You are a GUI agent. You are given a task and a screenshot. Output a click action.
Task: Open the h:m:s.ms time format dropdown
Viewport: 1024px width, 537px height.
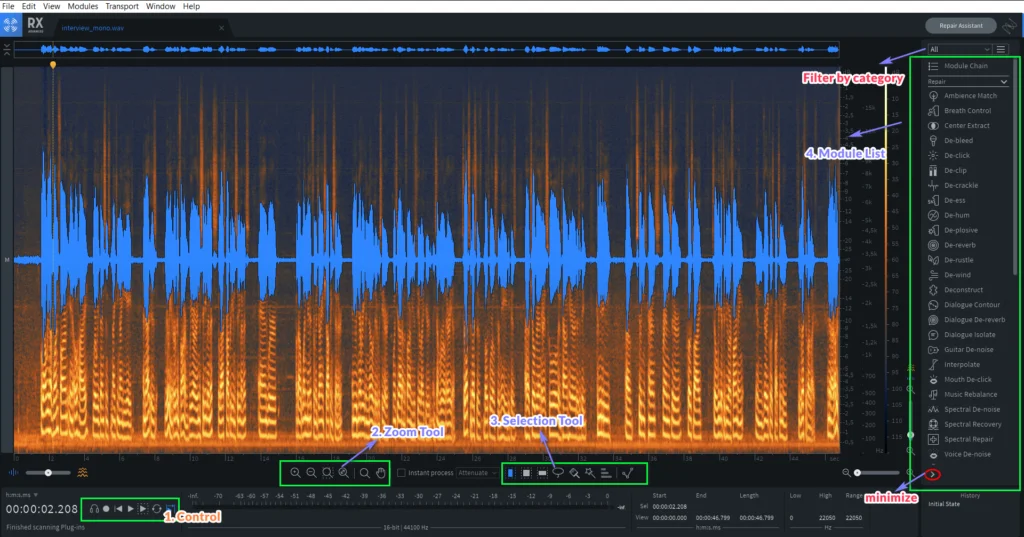point(22,495)
